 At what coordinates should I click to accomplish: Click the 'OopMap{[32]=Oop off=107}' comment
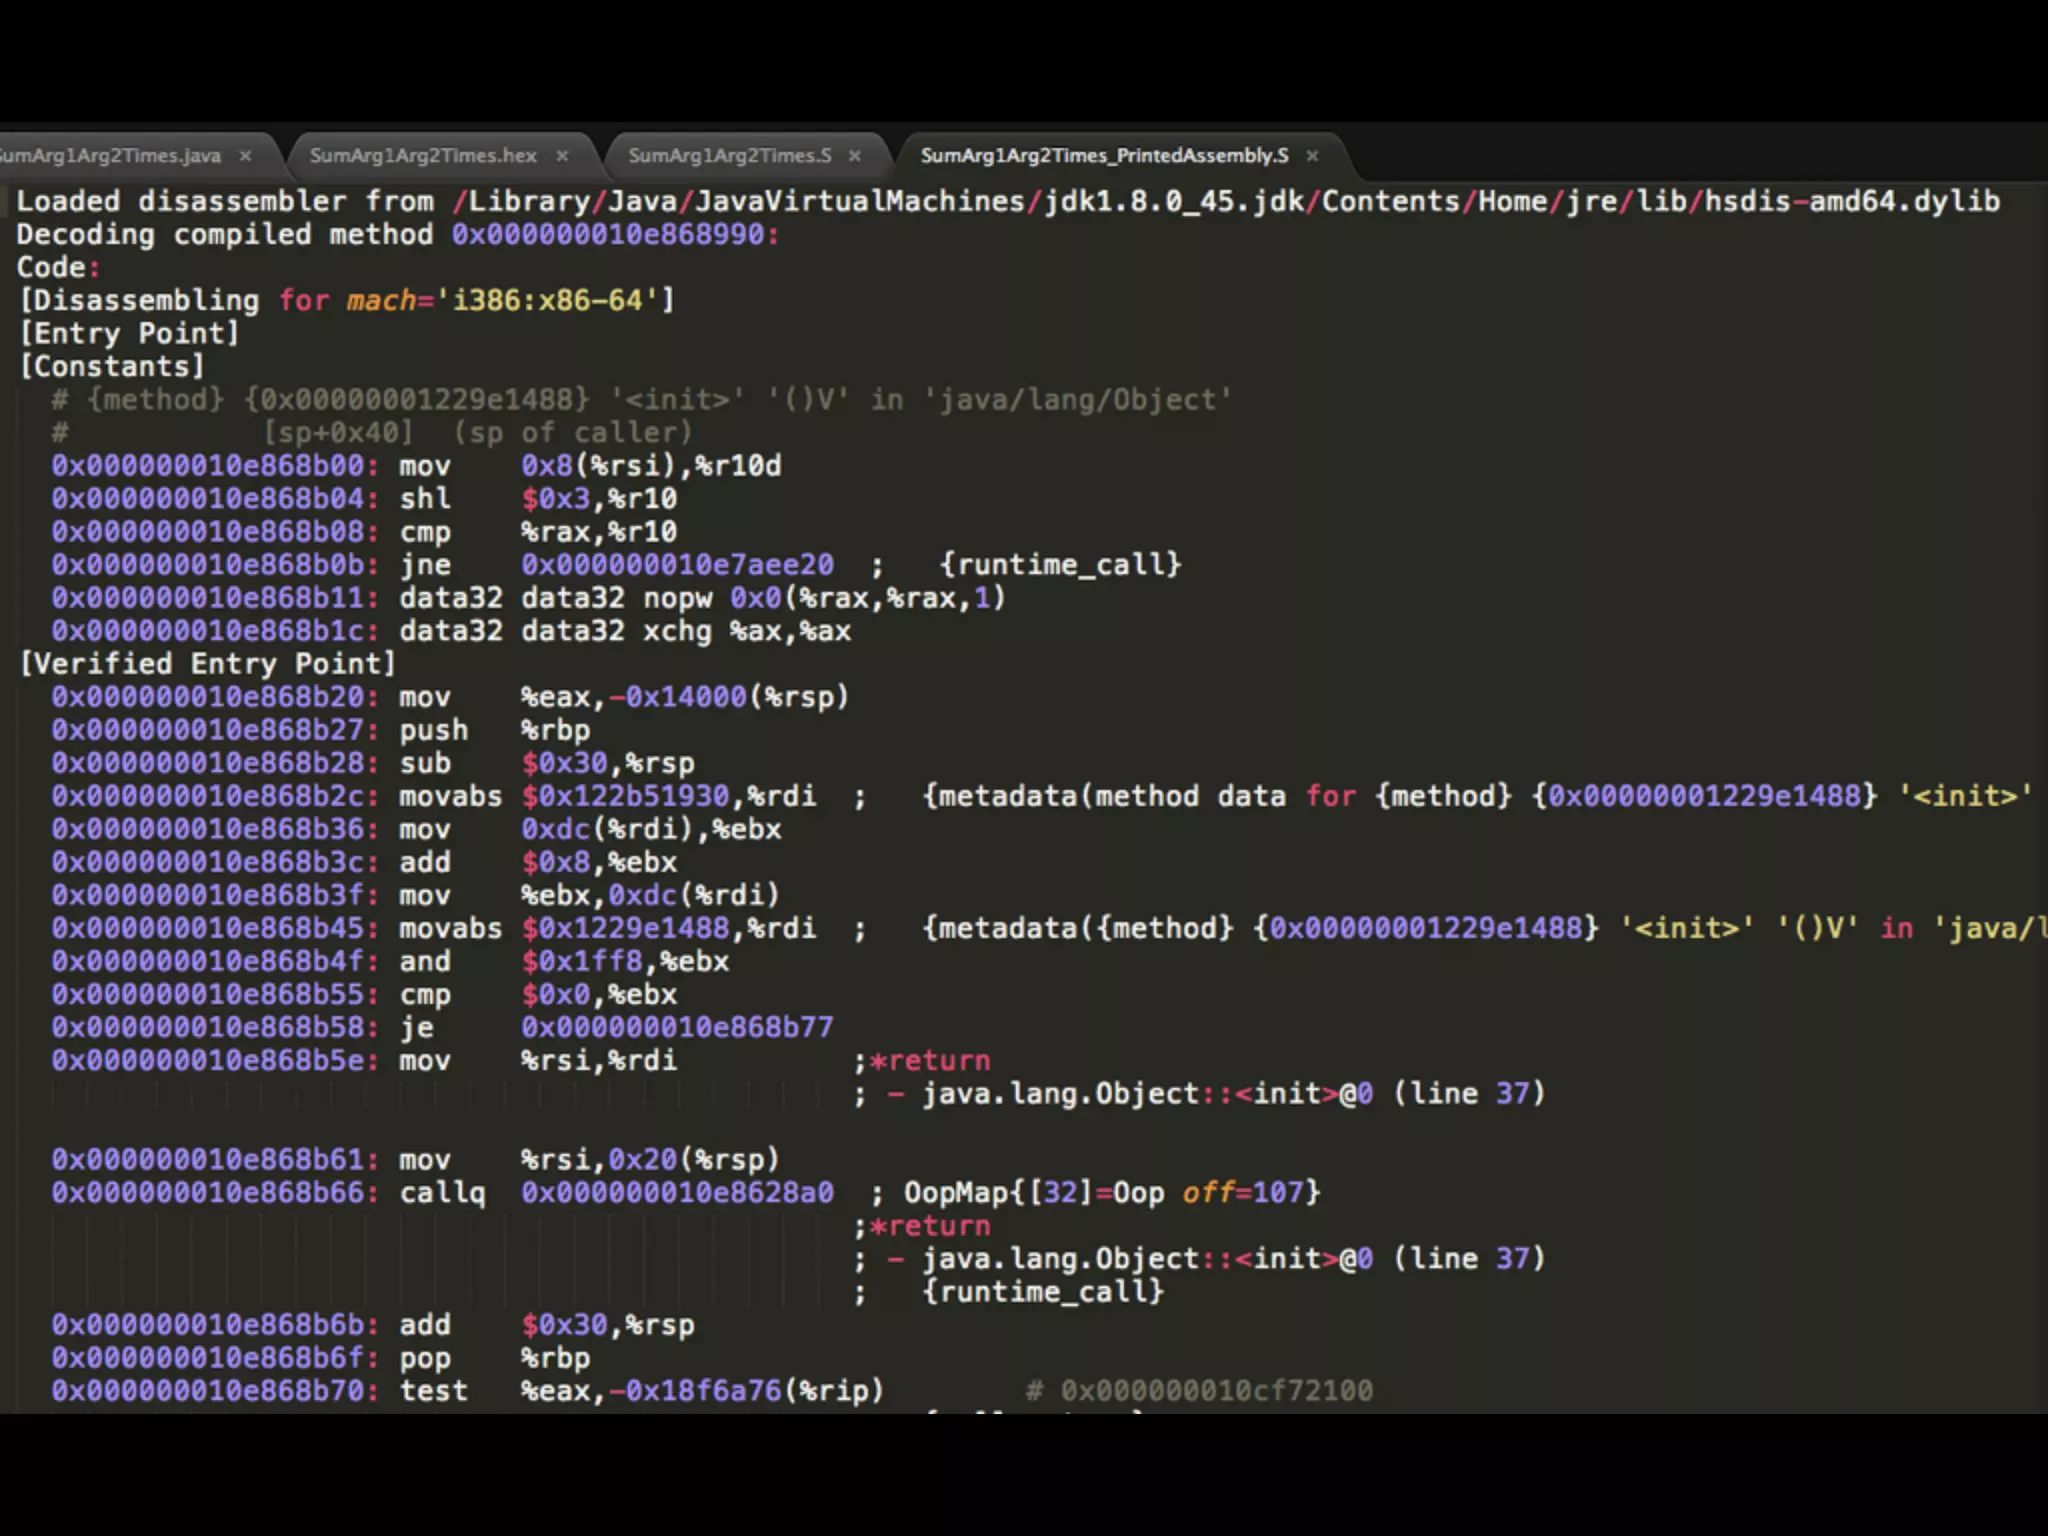click(1112, 1193)
